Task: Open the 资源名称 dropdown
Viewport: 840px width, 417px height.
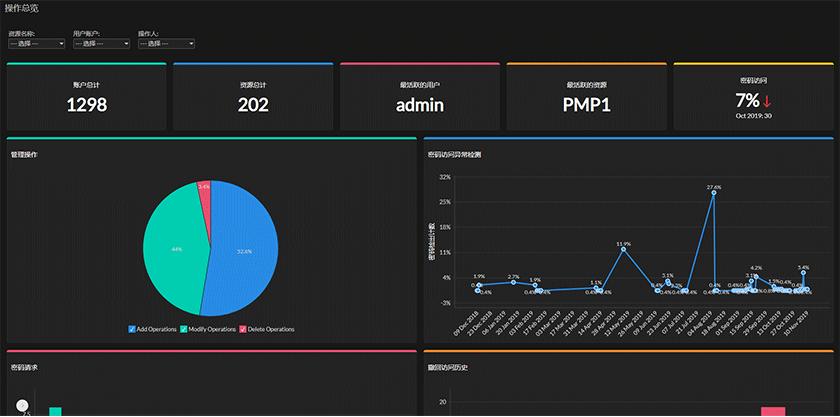Action: click(x=36, y=43)
